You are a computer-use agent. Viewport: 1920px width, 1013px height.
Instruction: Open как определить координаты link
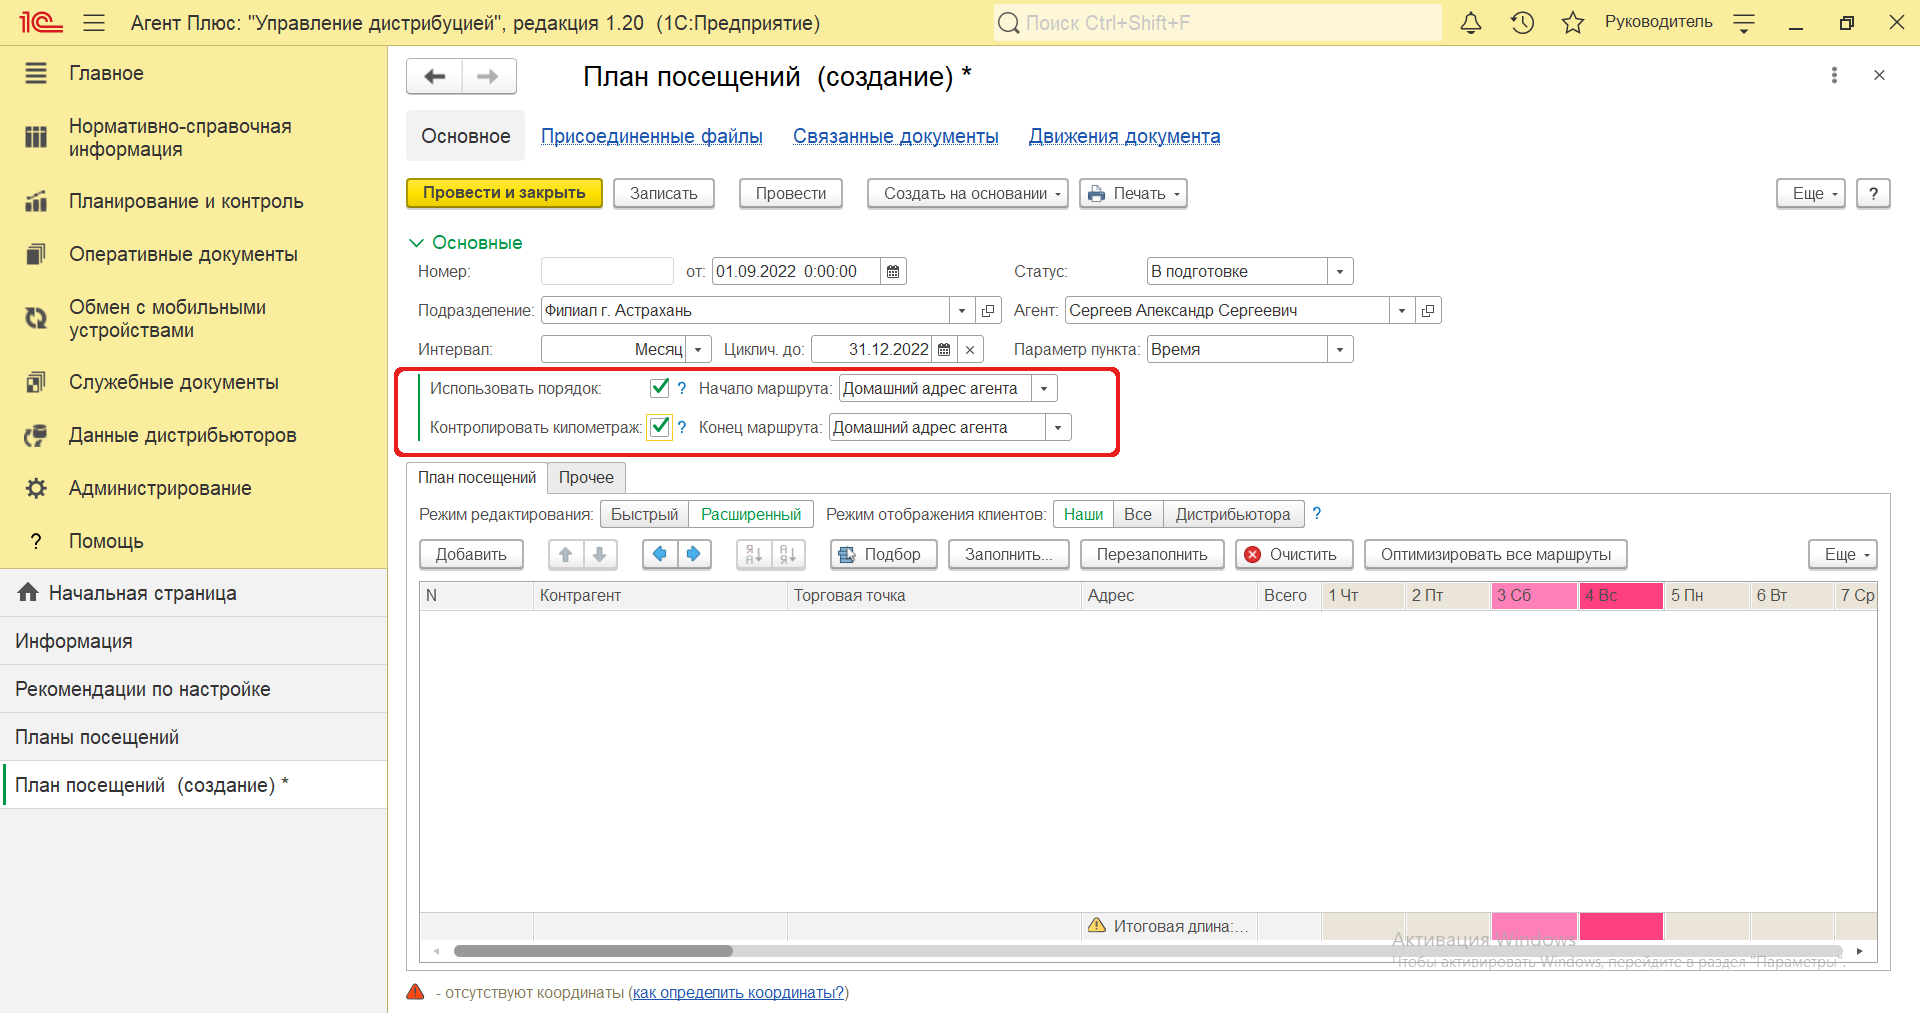[739, 992]
